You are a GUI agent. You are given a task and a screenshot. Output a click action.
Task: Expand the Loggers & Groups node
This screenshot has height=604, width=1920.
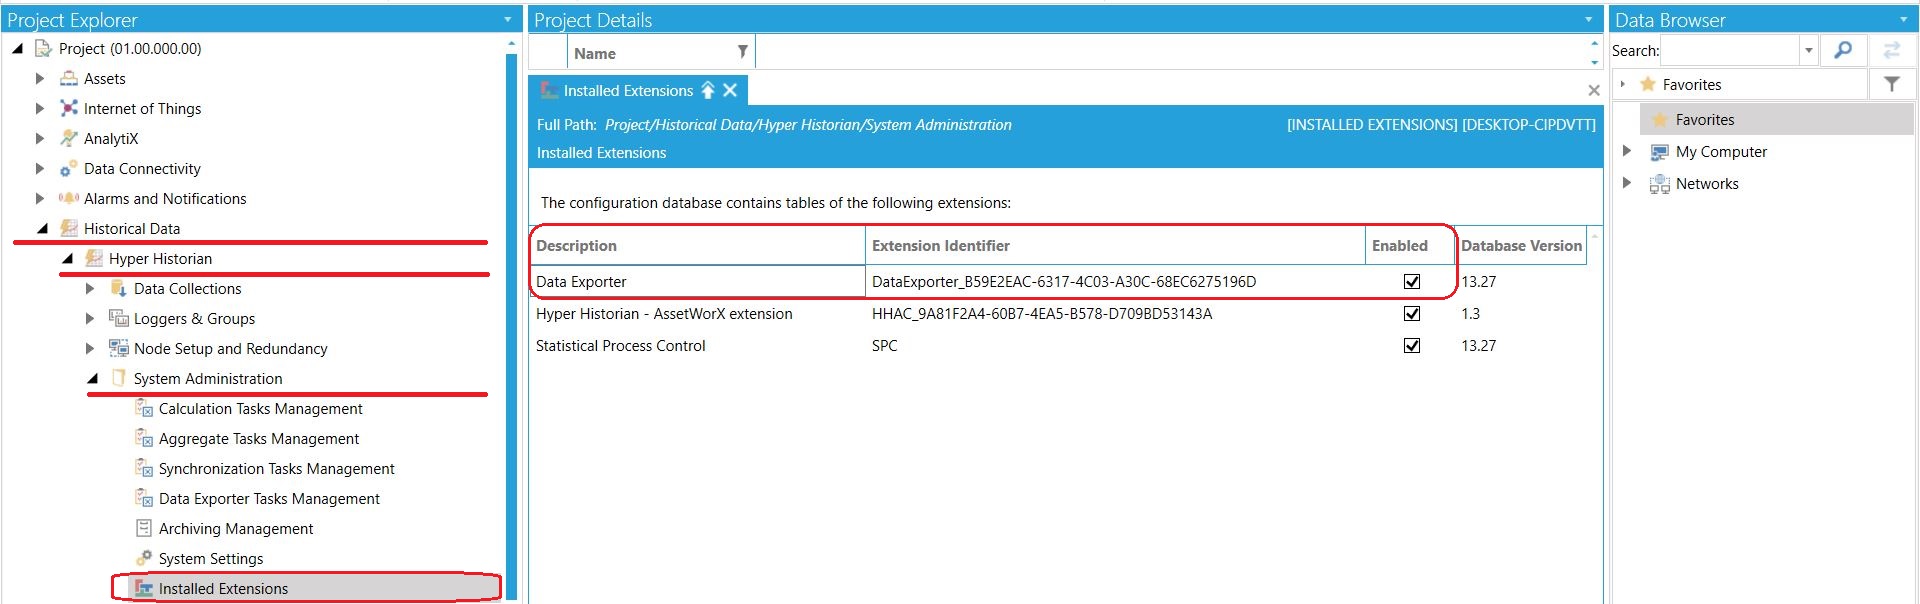(x=90, y=318)
